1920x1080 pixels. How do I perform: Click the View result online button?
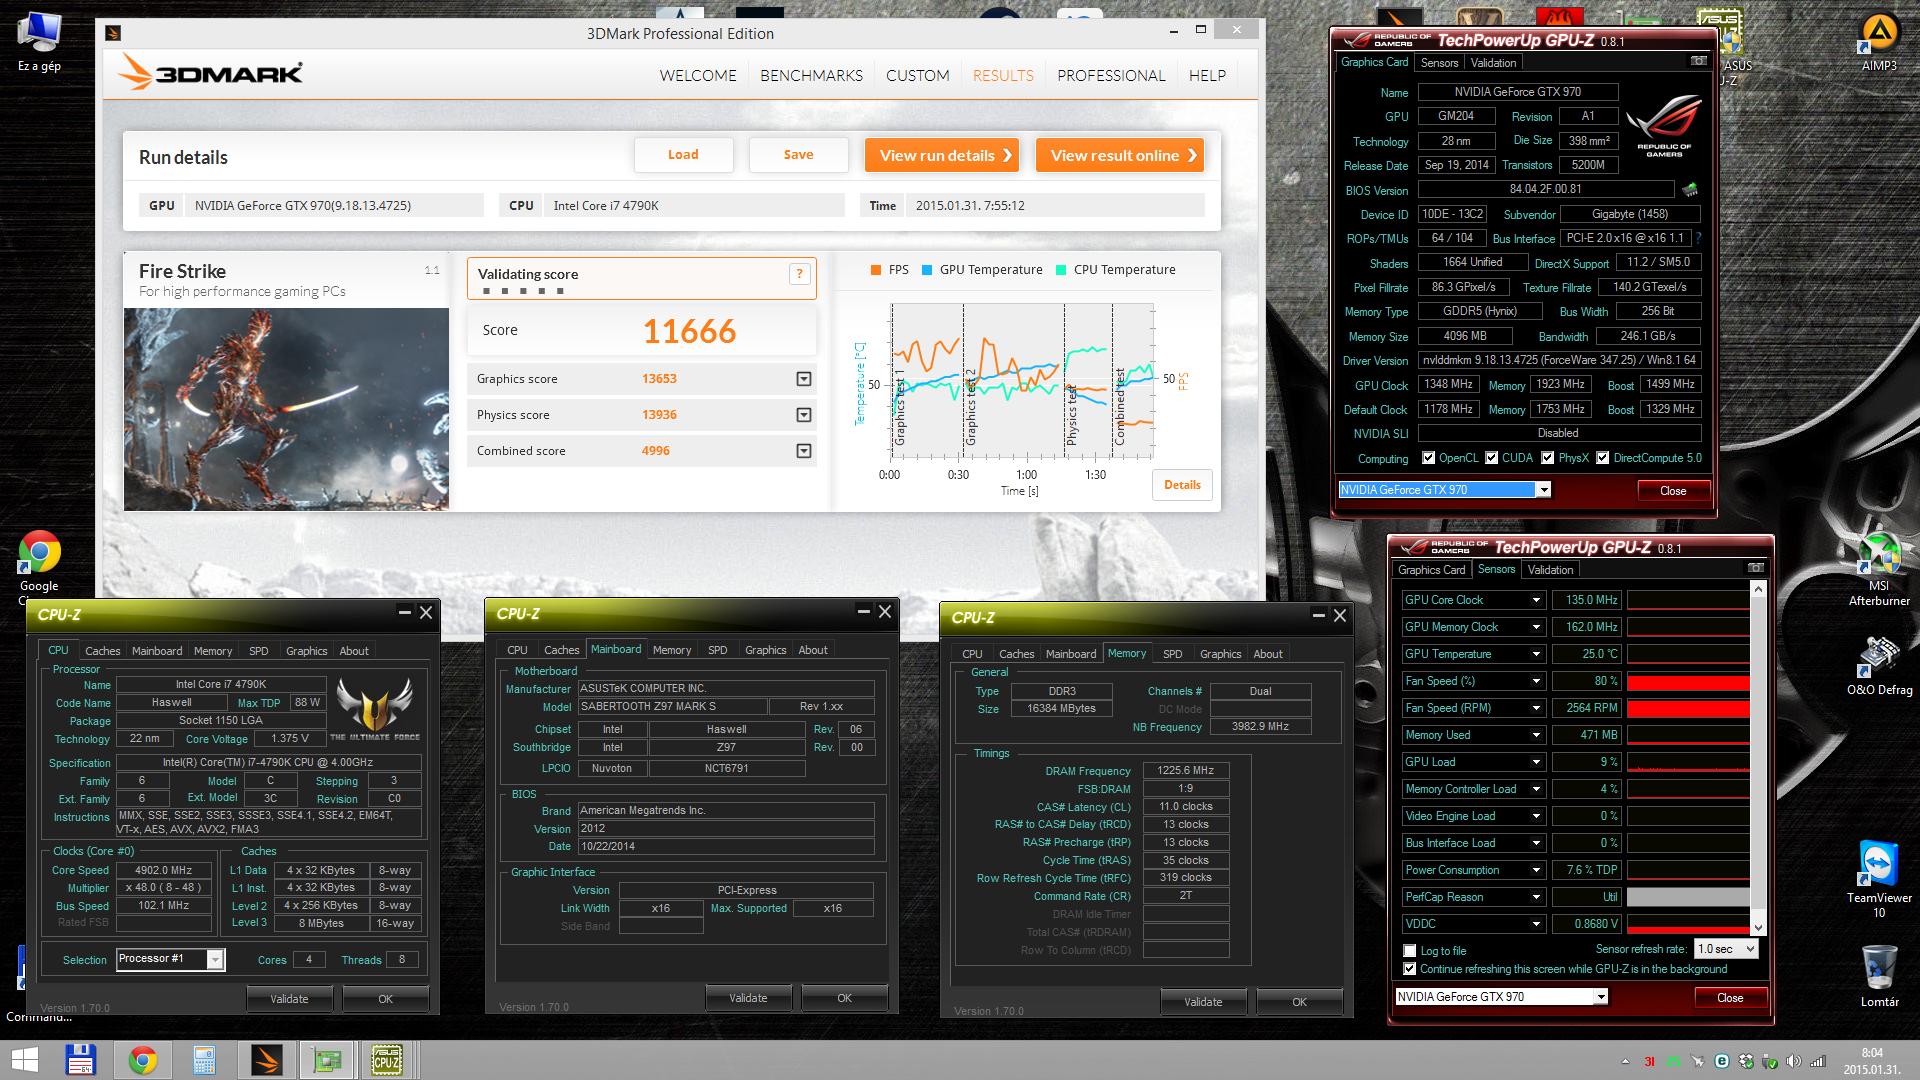tap(1120, 155)
